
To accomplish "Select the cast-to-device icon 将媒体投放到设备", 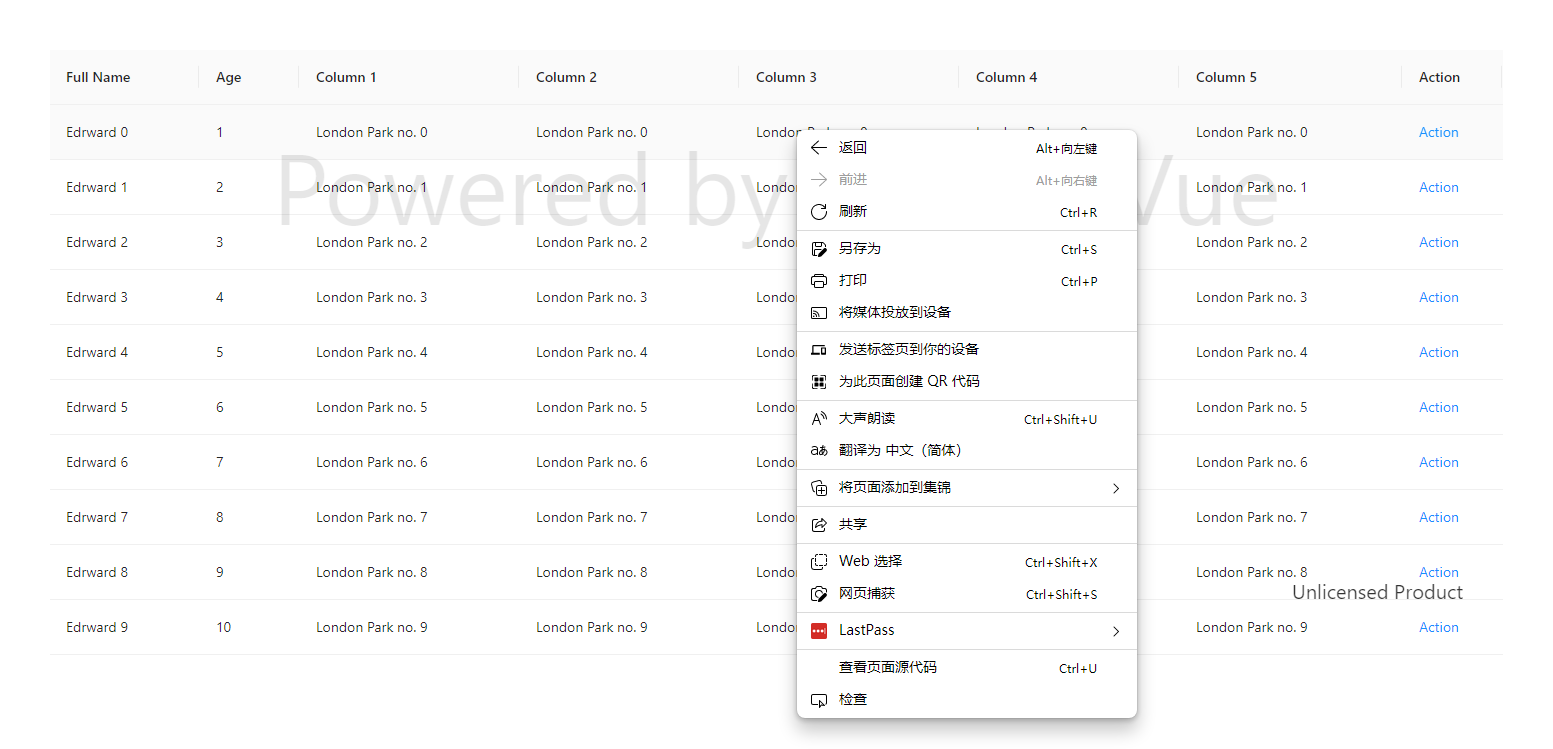I will 819,312.
